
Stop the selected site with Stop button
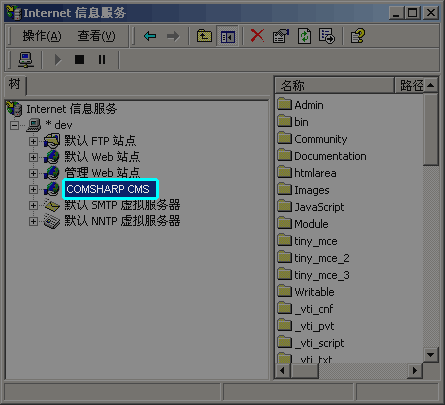pyautogui.click(x=79, y=60)
